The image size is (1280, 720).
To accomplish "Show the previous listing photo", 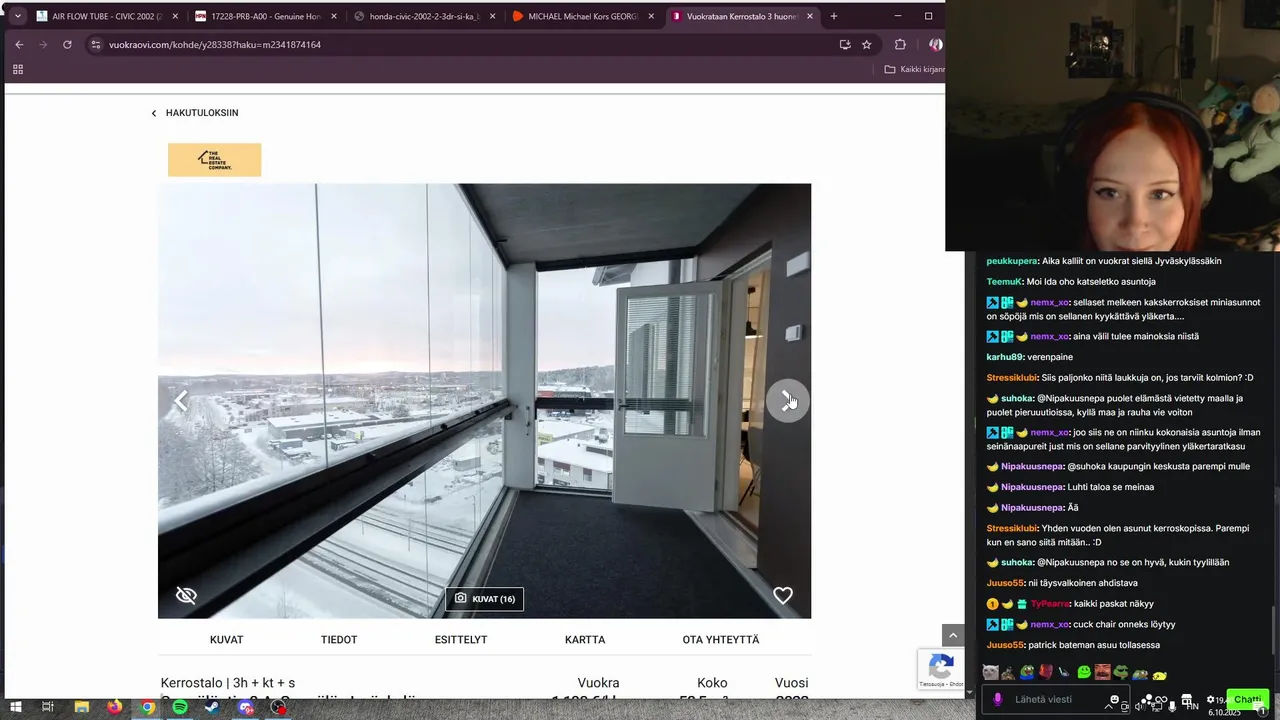I will [181, 401].
